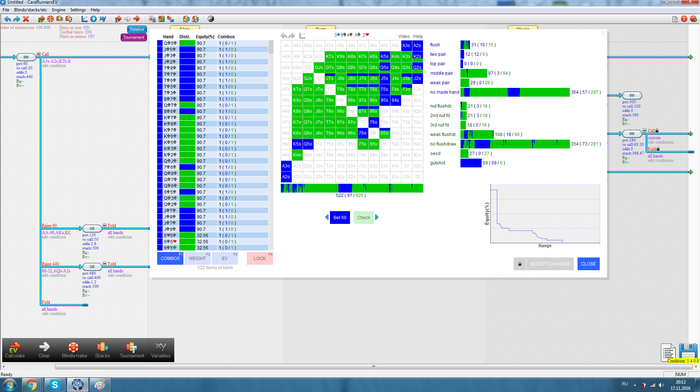Click the Windows Start button

pos(9,385)
